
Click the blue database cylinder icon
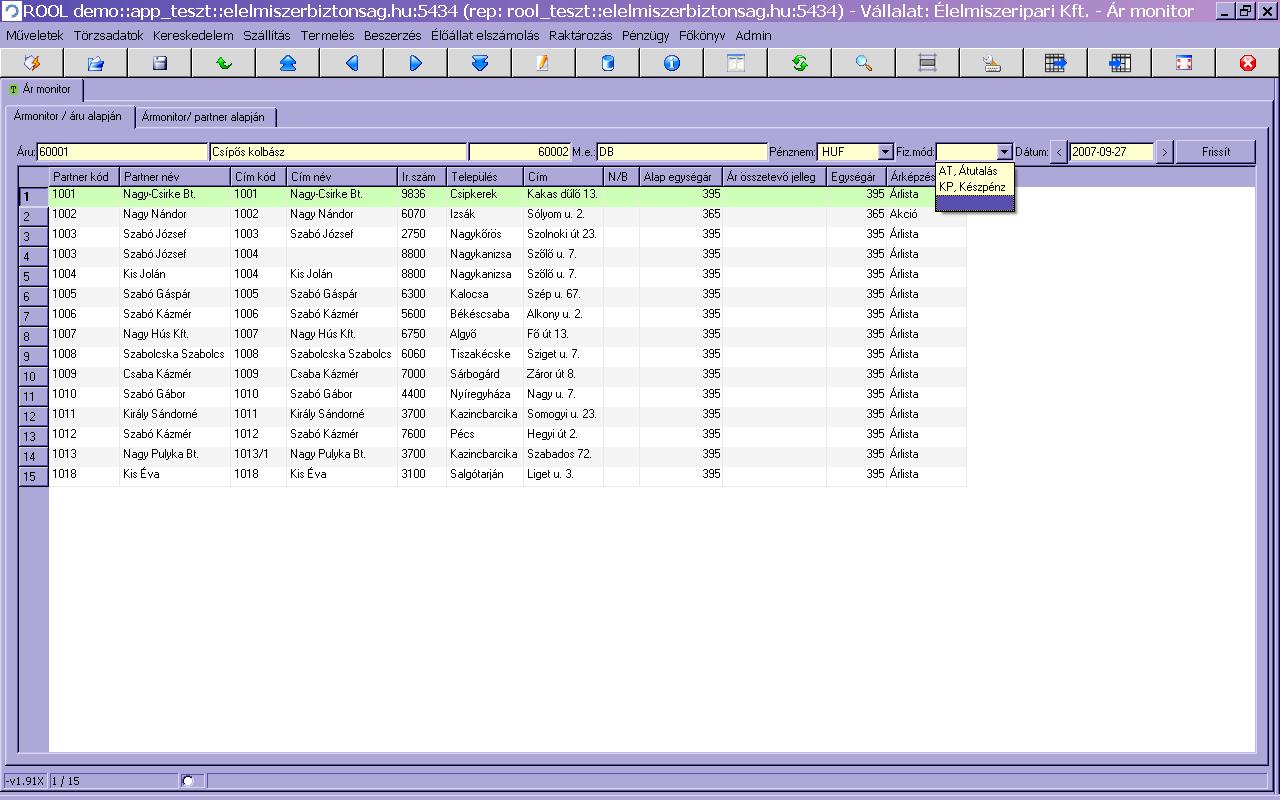[x=608, y=63]
